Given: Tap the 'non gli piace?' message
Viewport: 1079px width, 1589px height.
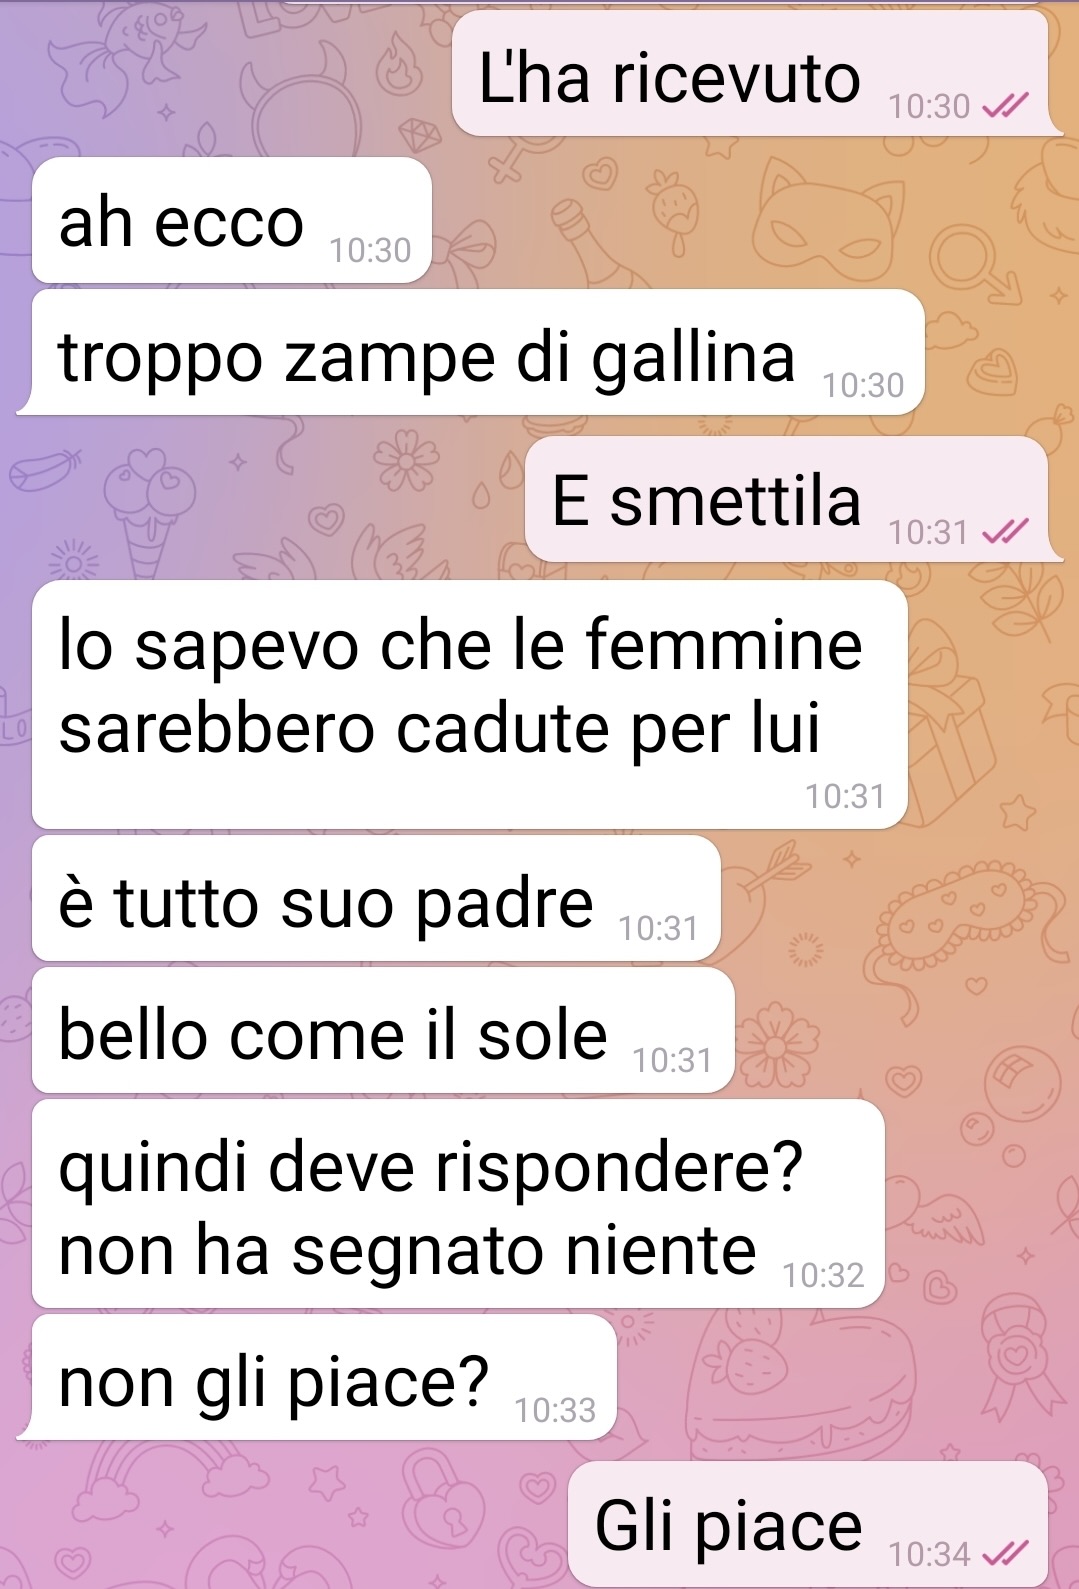Looking at the screenshot, I should point(324,1377).
